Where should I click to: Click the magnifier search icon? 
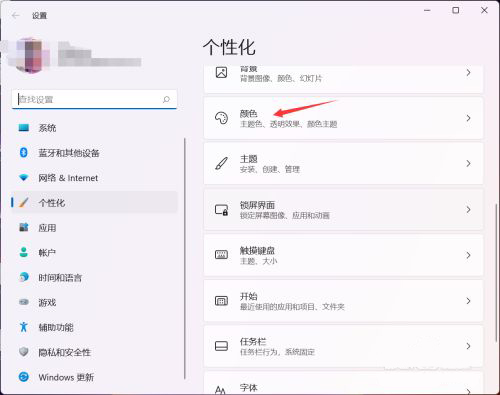click(166, 99)
